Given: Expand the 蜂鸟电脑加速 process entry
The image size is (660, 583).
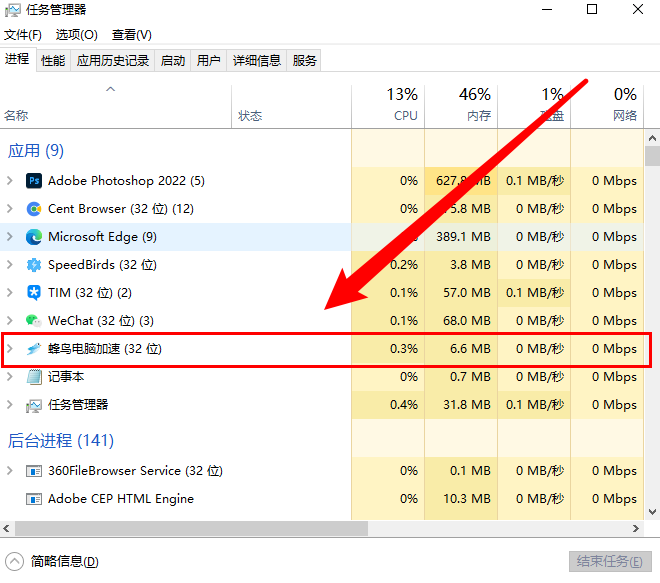Looking at the screenshot, I should click(10, 349).
